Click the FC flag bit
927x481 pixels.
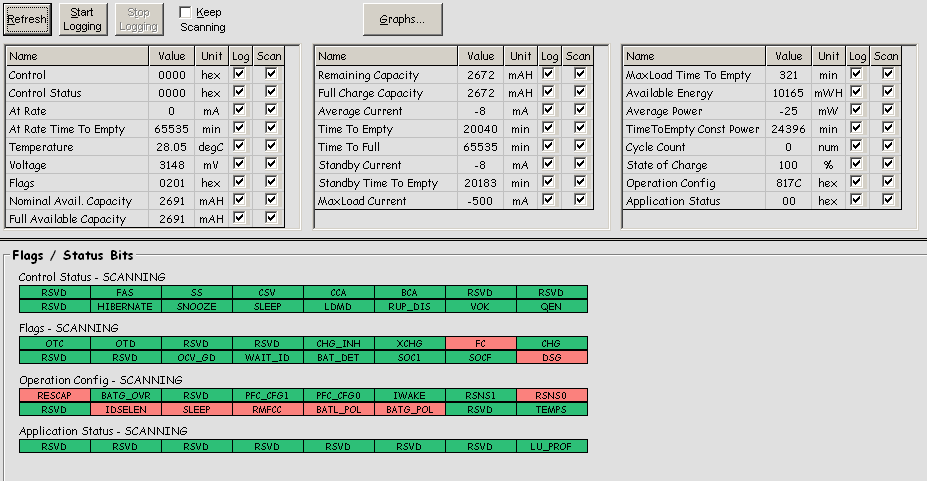click(x=481, y=343)
